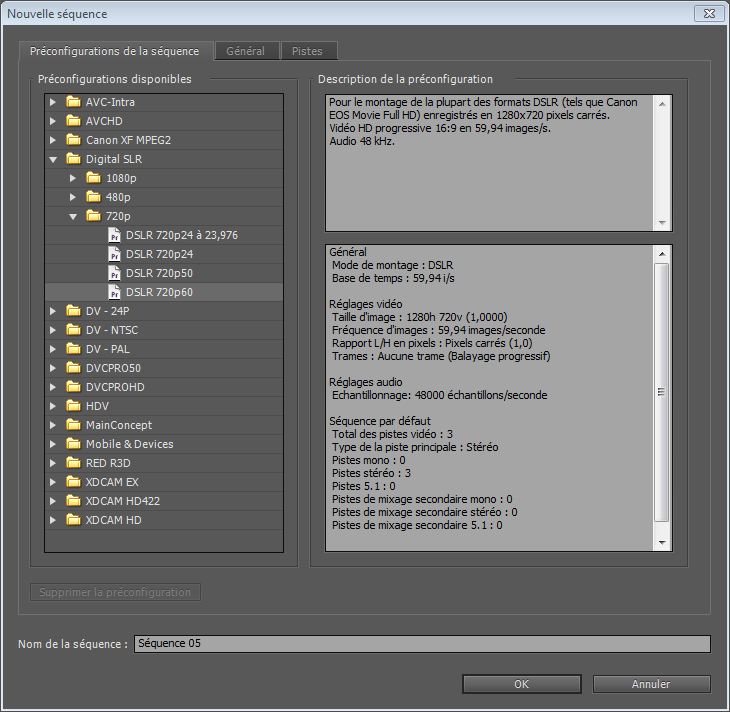Image resolution: width=730 pixels, height=712 pixels.
Task: Expand the DV - PAL folder arrow
Action: point(53,349)
